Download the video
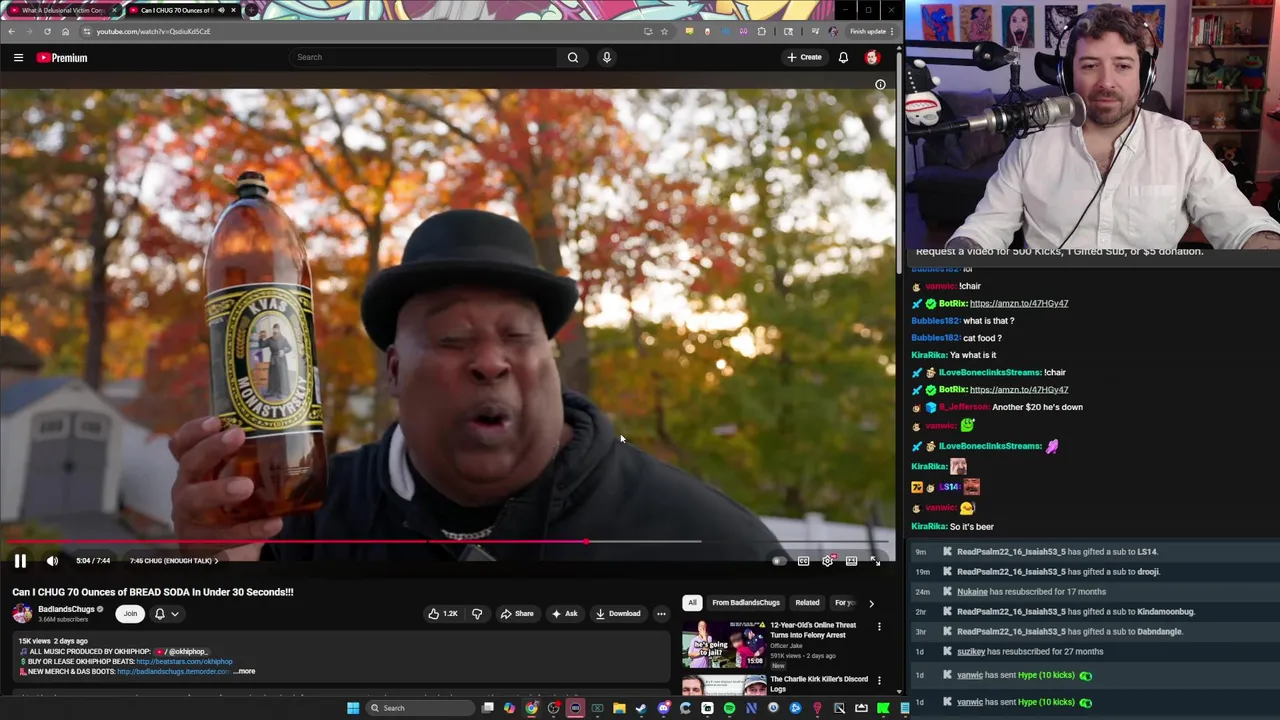 pyautogui.click(x=617, y=613)
